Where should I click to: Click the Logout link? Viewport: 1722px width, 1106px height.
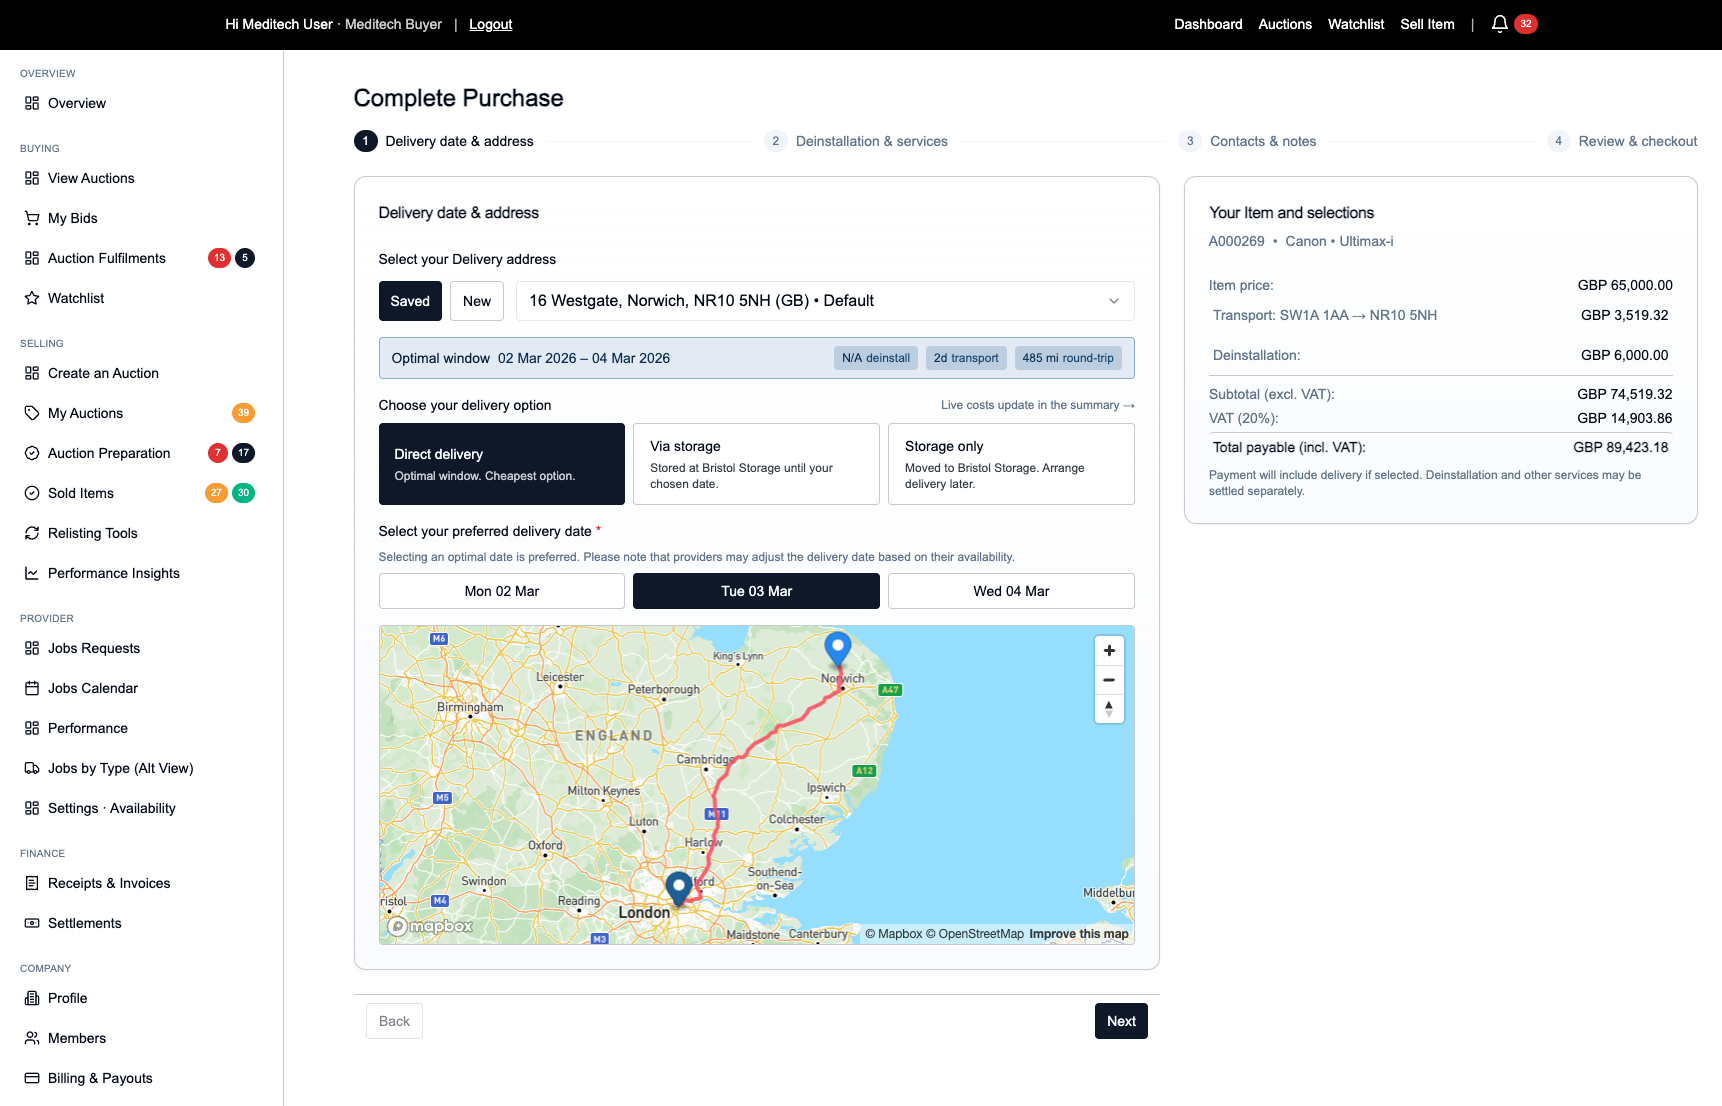[x=490, y=24]
